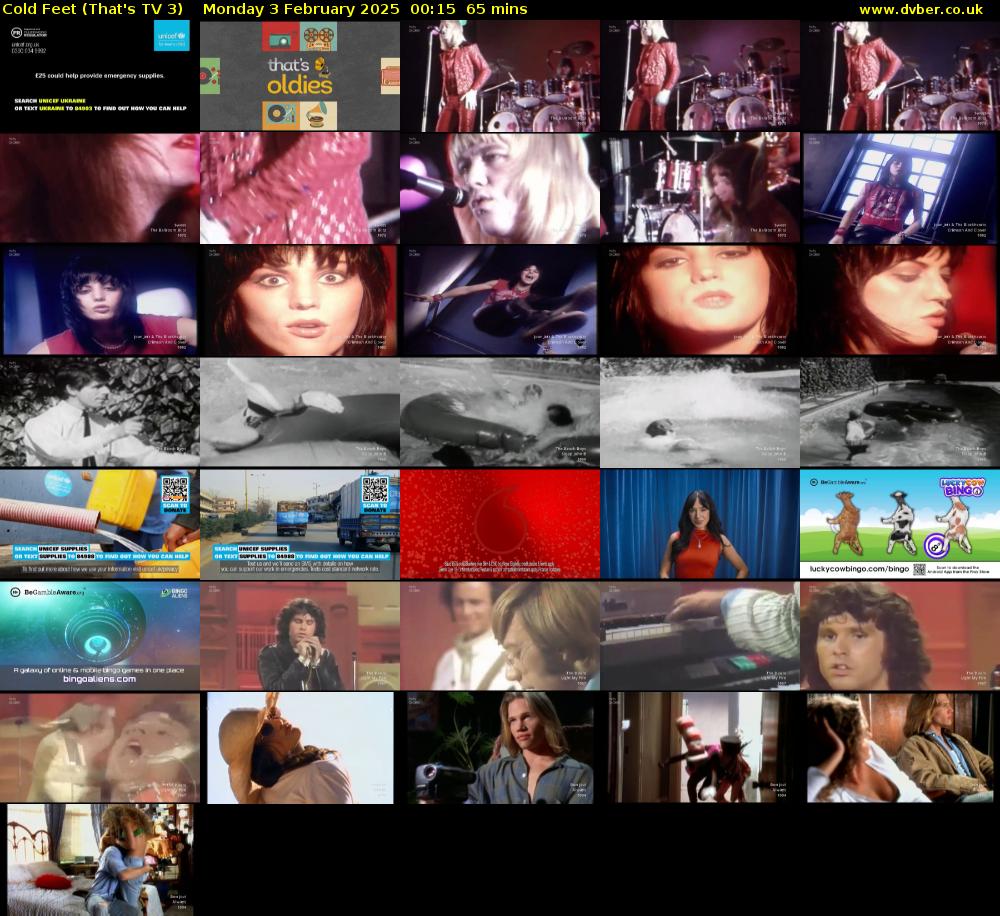Click the BeGambleAware logo on Bingo Aliens thumbnail
The height and width of the screenshot is (916, 1000).
point(47,593)
